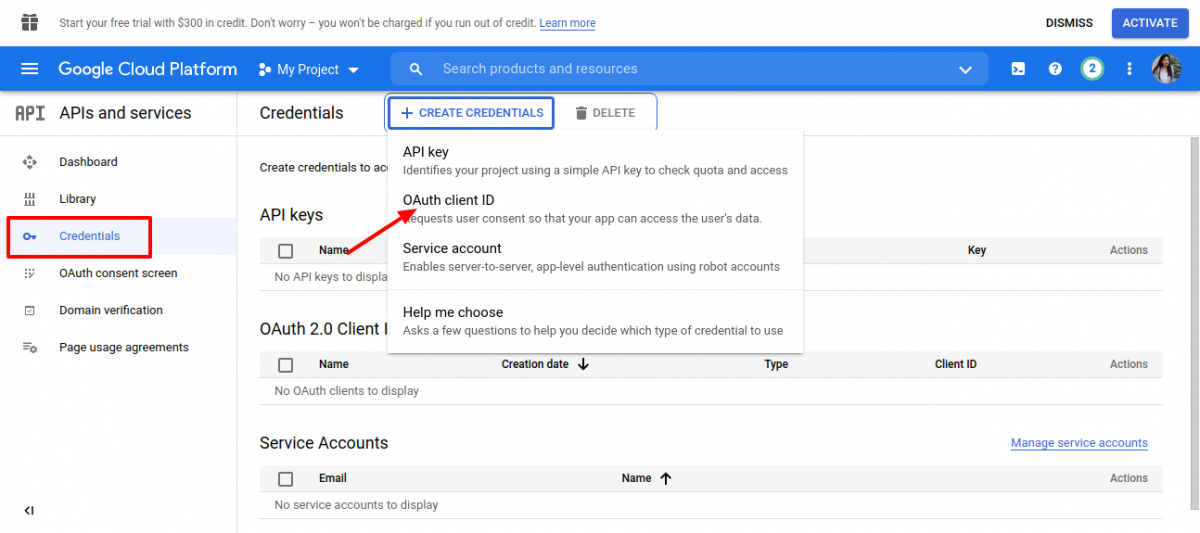Screen dimensions: 1200x533
Task: Choose OAuth client ID from the menu
Action: pyautogui.click(x=595, y=208)
